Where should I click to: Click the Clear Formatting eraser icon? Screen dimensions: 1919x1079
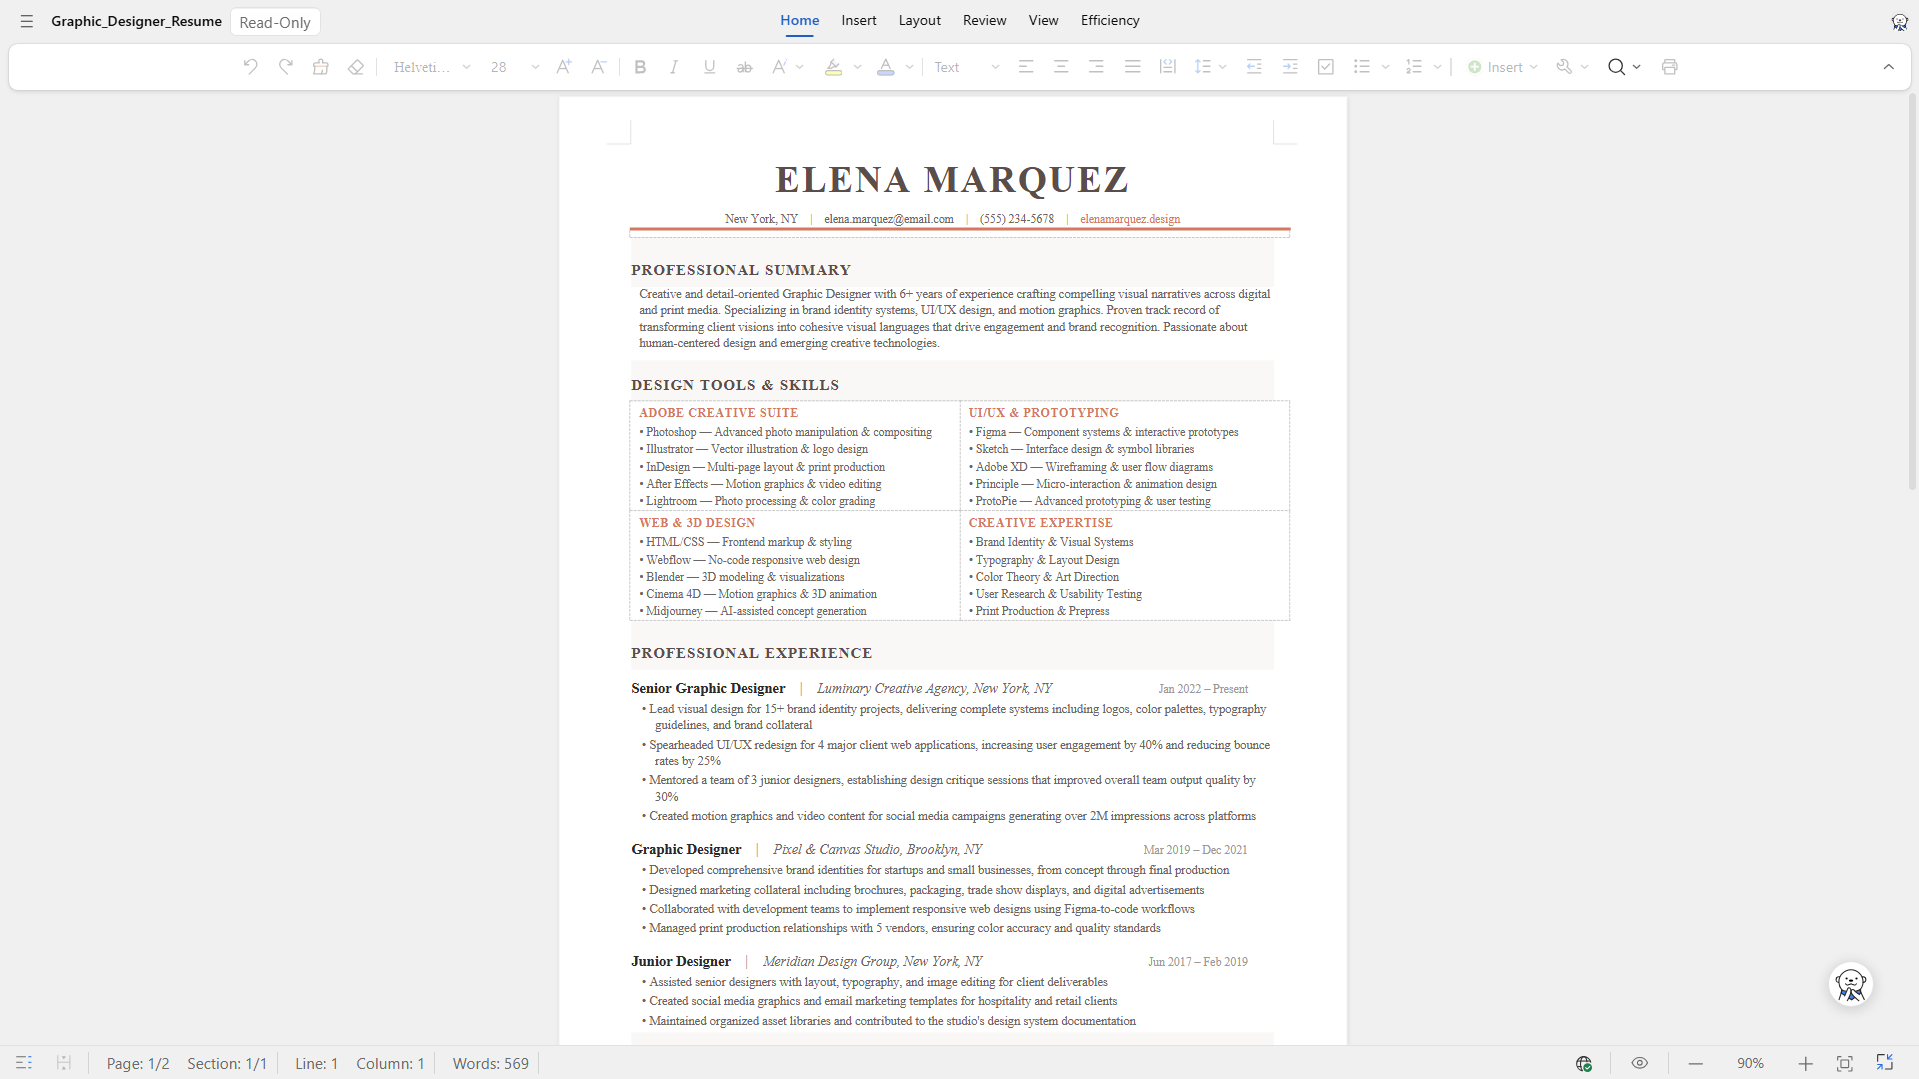(x=355, y=67)
